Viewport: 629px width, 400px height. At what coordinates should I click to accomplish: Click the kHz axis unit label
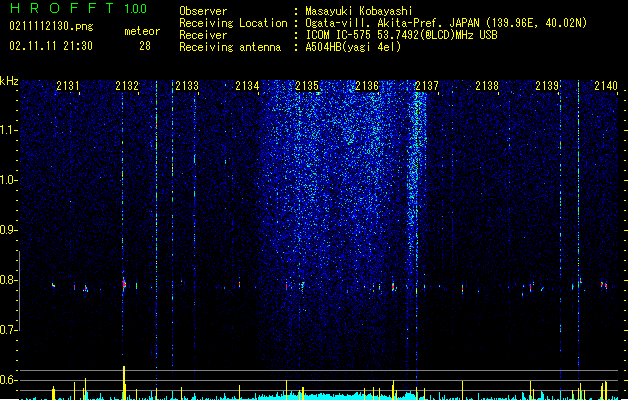click(x=9, y=81)
